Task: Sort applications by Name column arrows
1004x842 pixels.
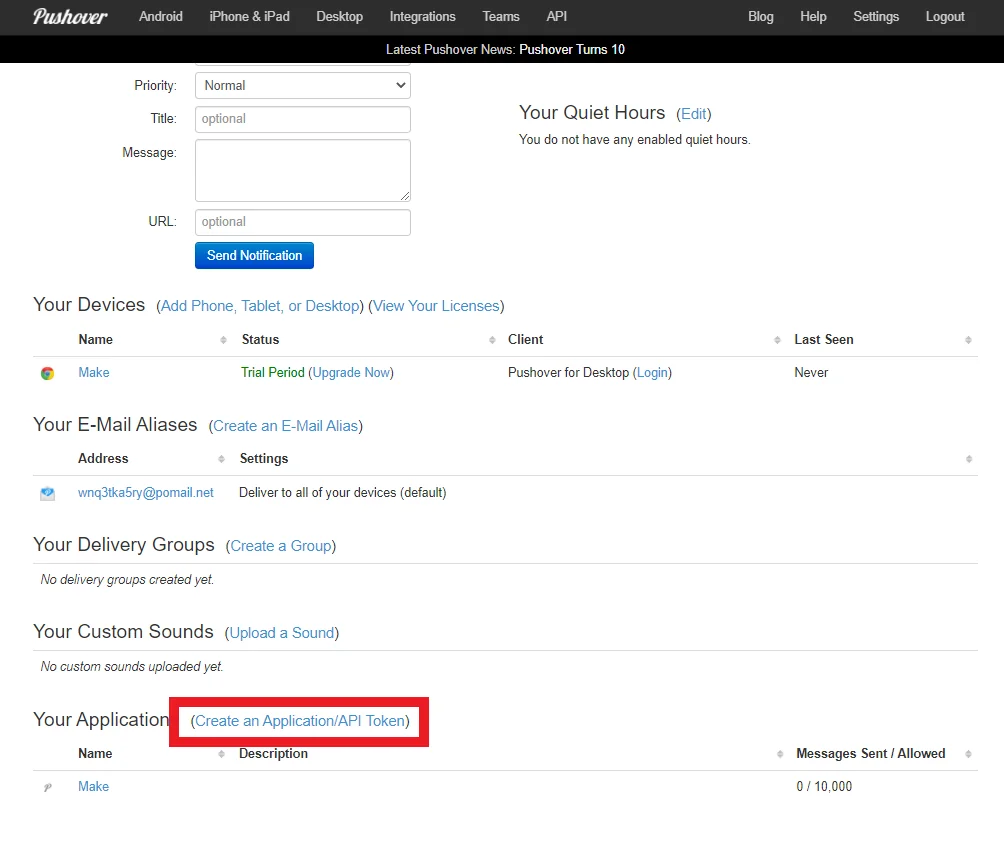Action: click(x=222, y=754)
